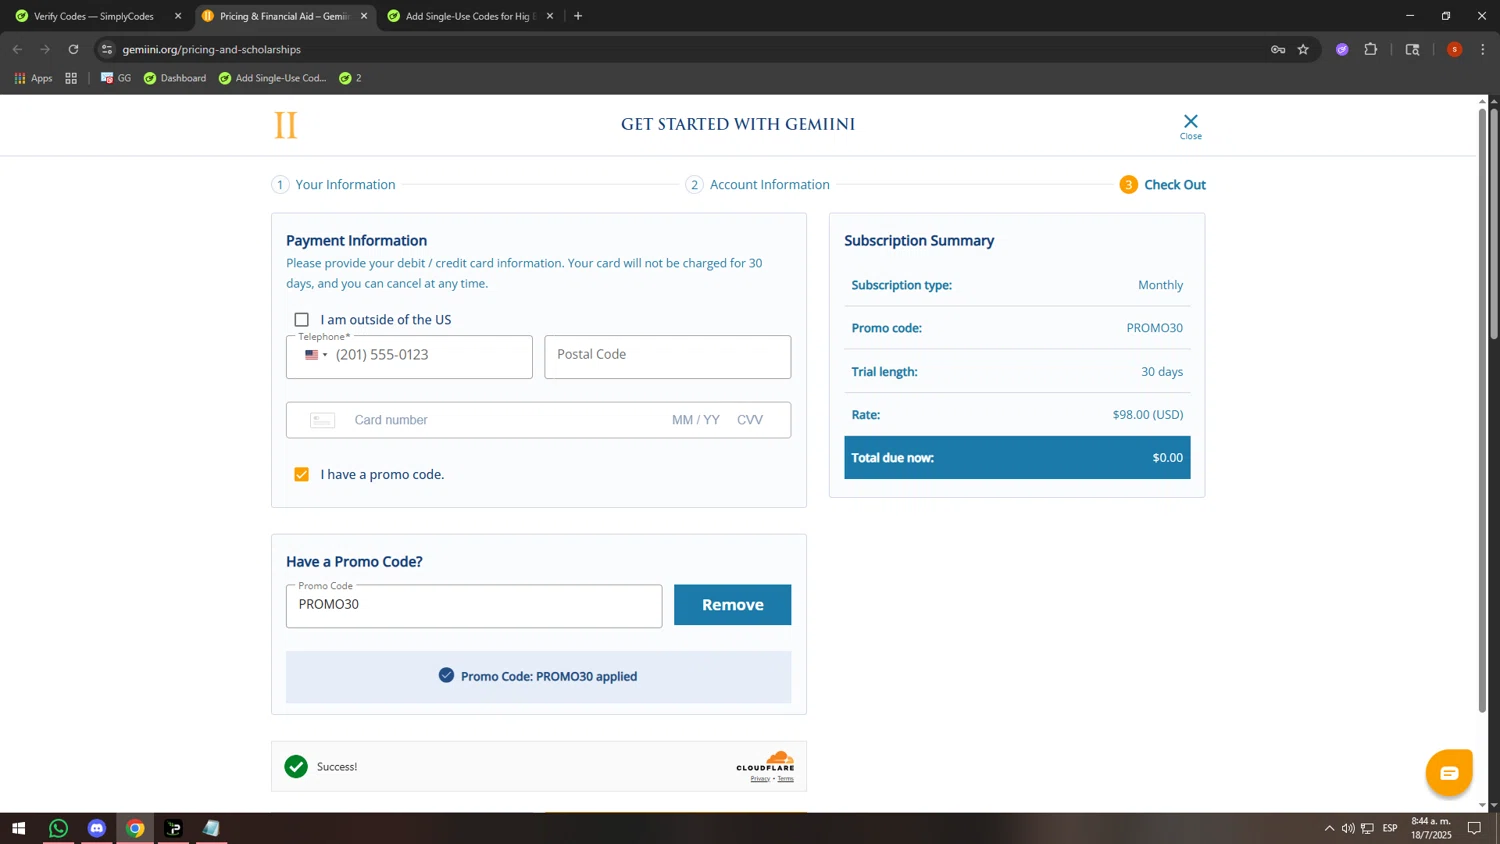This screenshot has width=1500, height=844.
Task: Go to step 2 Account Information
Action: [758, 185]
